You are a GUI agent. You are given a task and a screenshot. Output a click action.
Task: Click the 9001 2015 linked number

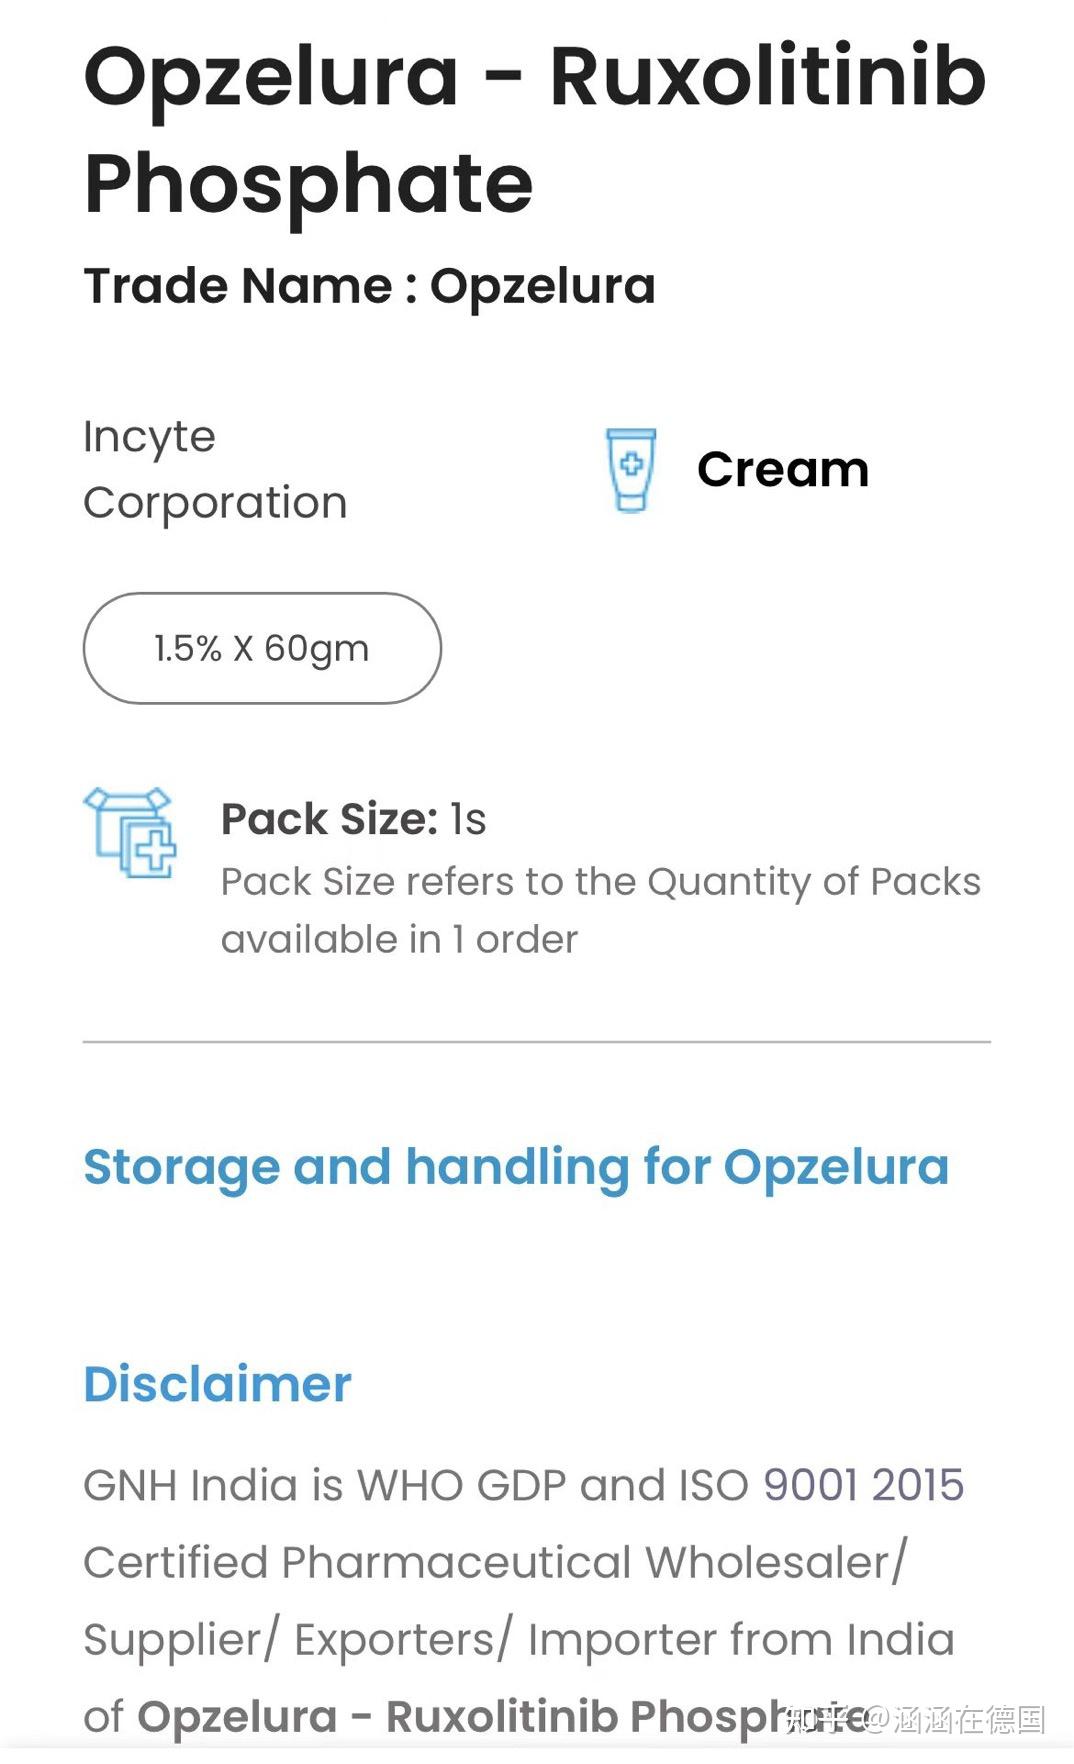click(x=864, y=1485)
